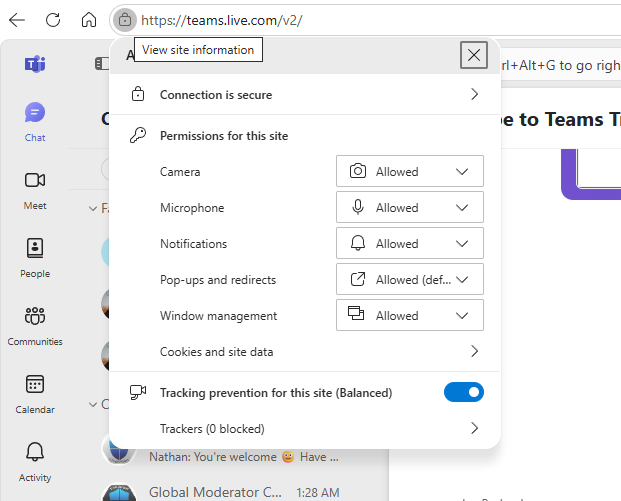View the Activity bell icon

tap(35, 451)
